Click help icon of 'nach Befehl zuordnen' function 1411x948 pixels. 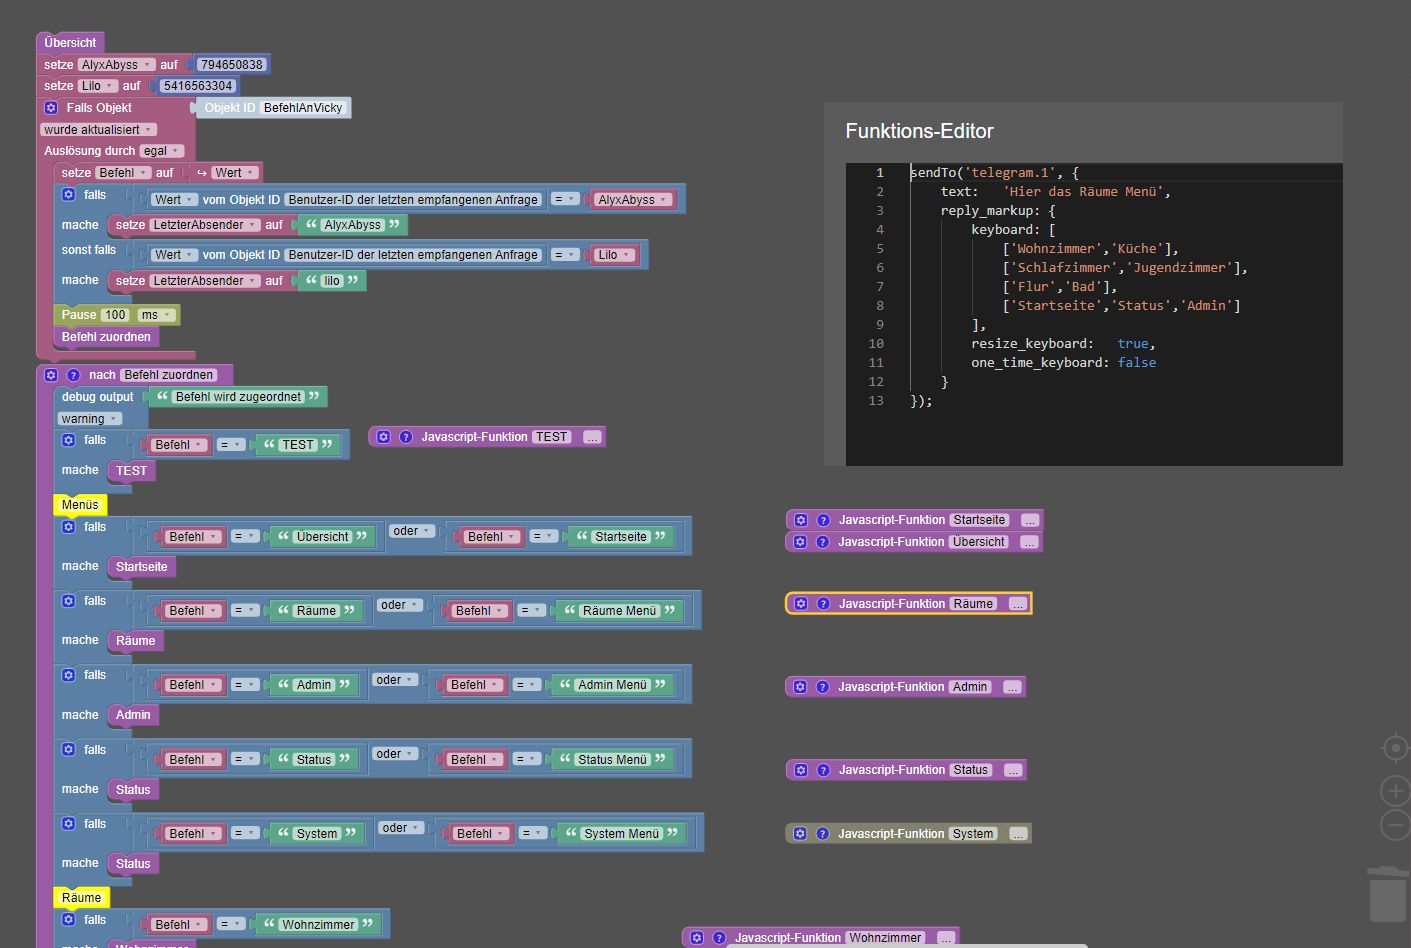tap(73, 375)
